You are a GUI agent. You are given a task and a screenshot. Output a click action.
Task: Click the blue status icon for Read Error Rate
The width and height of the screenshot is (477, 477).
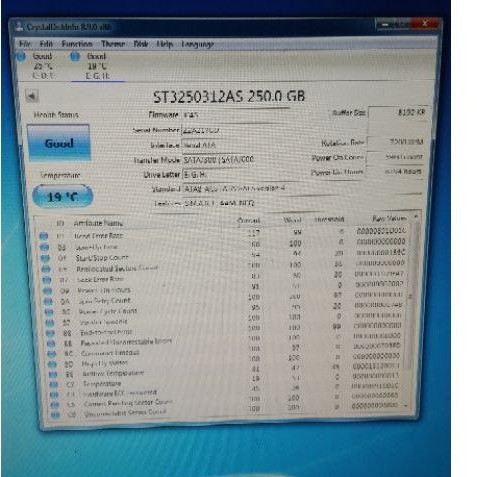[x=44, y=236]
